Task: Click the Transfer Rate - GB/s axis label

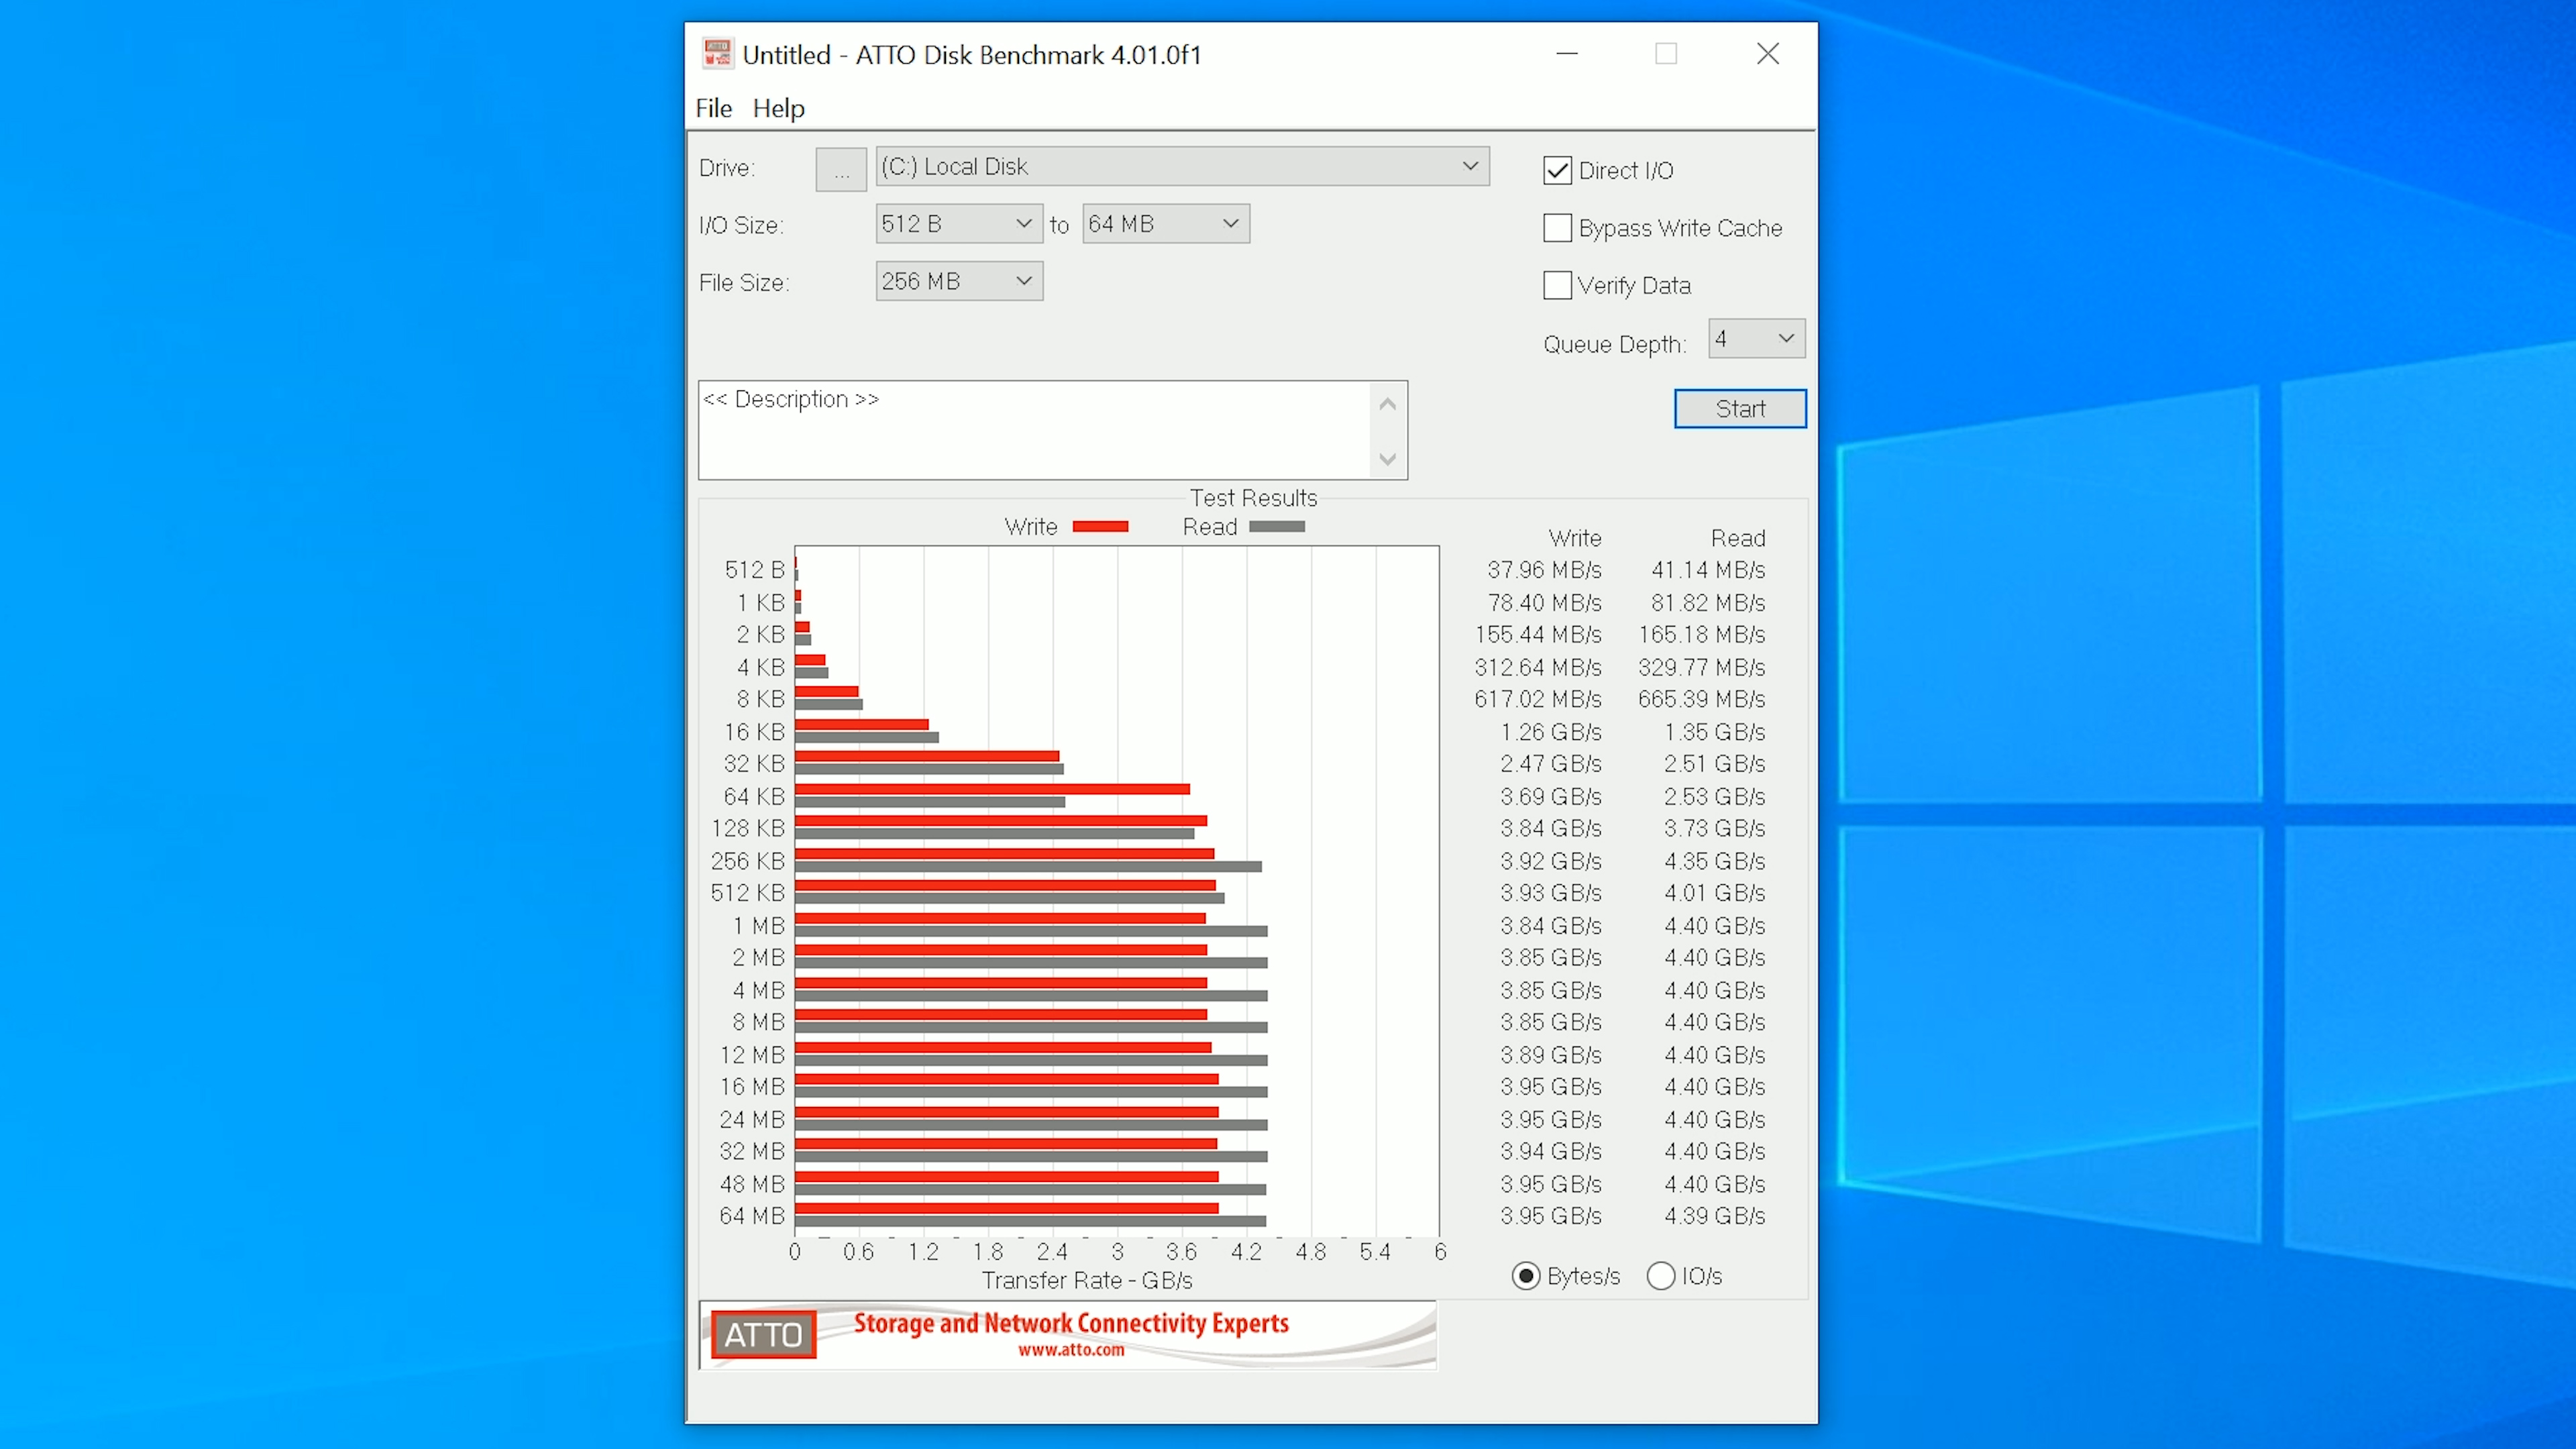Action: click(x=1087, y=1281)
